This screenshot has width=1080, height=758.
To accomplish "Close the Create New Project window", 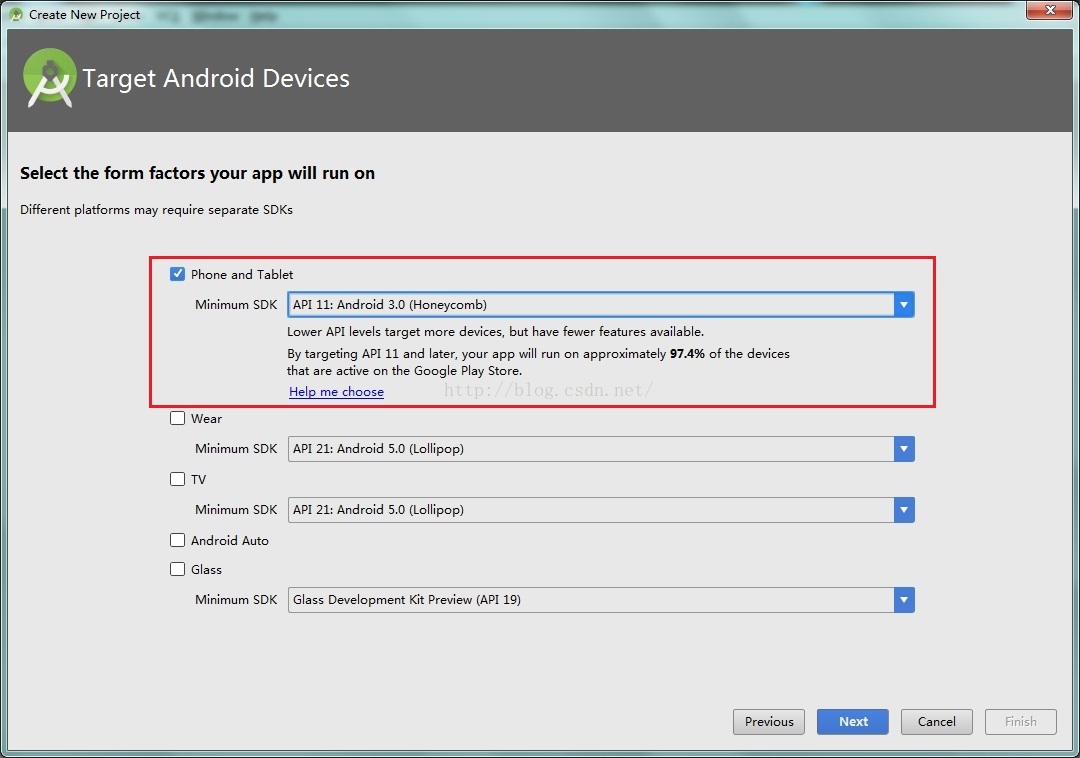I will pyautogui.click(x=1048, y=11).
